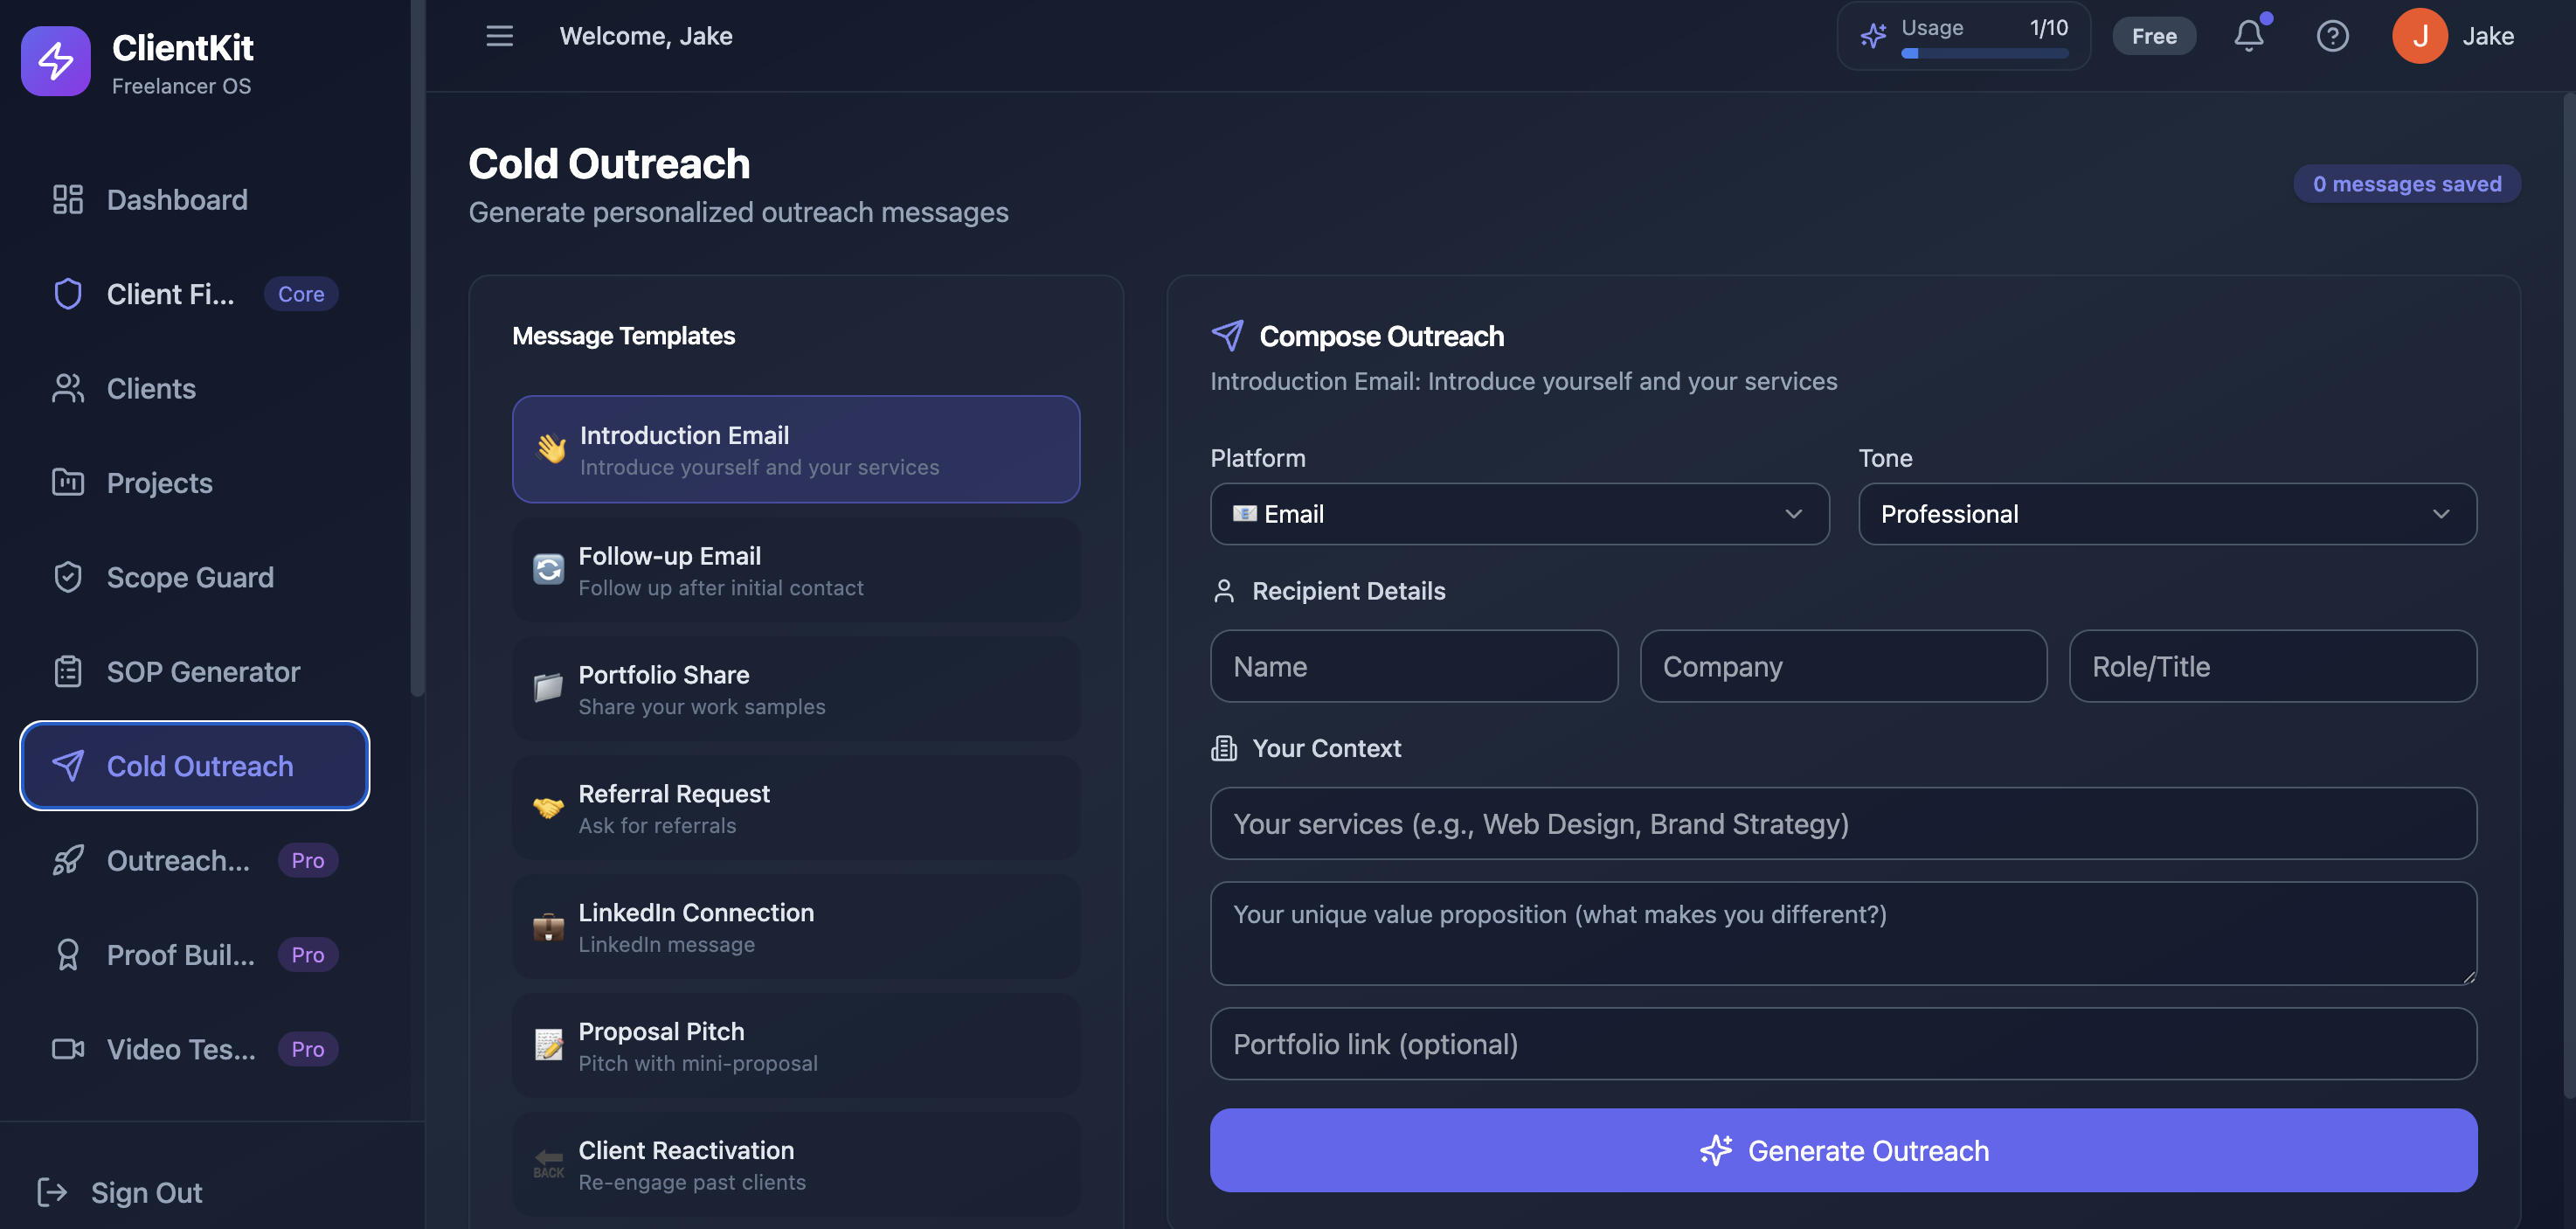Click the ClientKit lightning logo
The width and height of the screenshot is (2576, 1229).
tap(56, 60)
